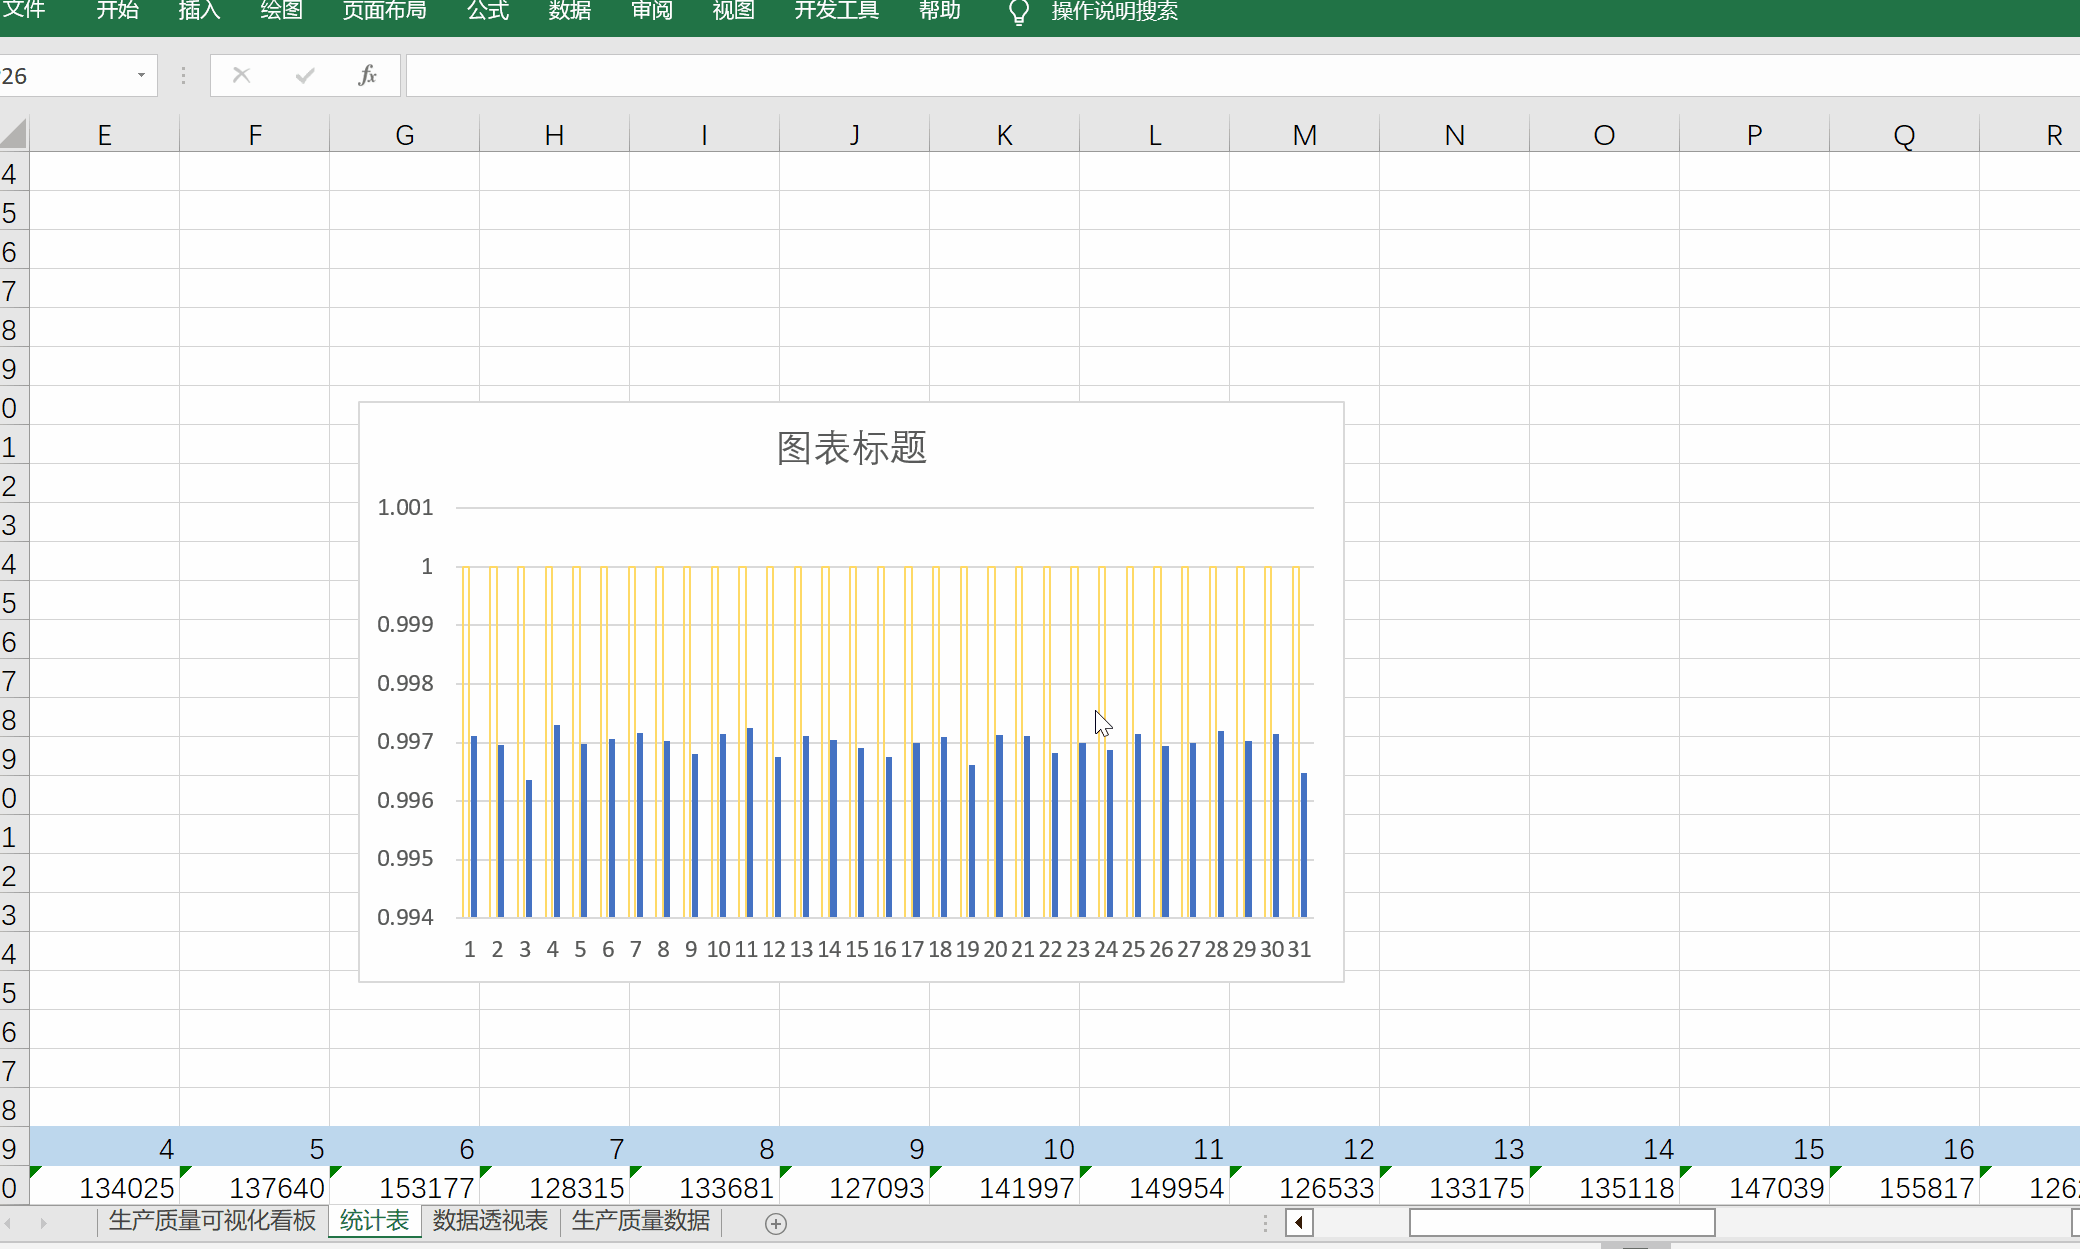Click the Insert Function fx icon
Image resolution: width=2080 pixels, height=1249 pixels.
(x=367, y=76)
